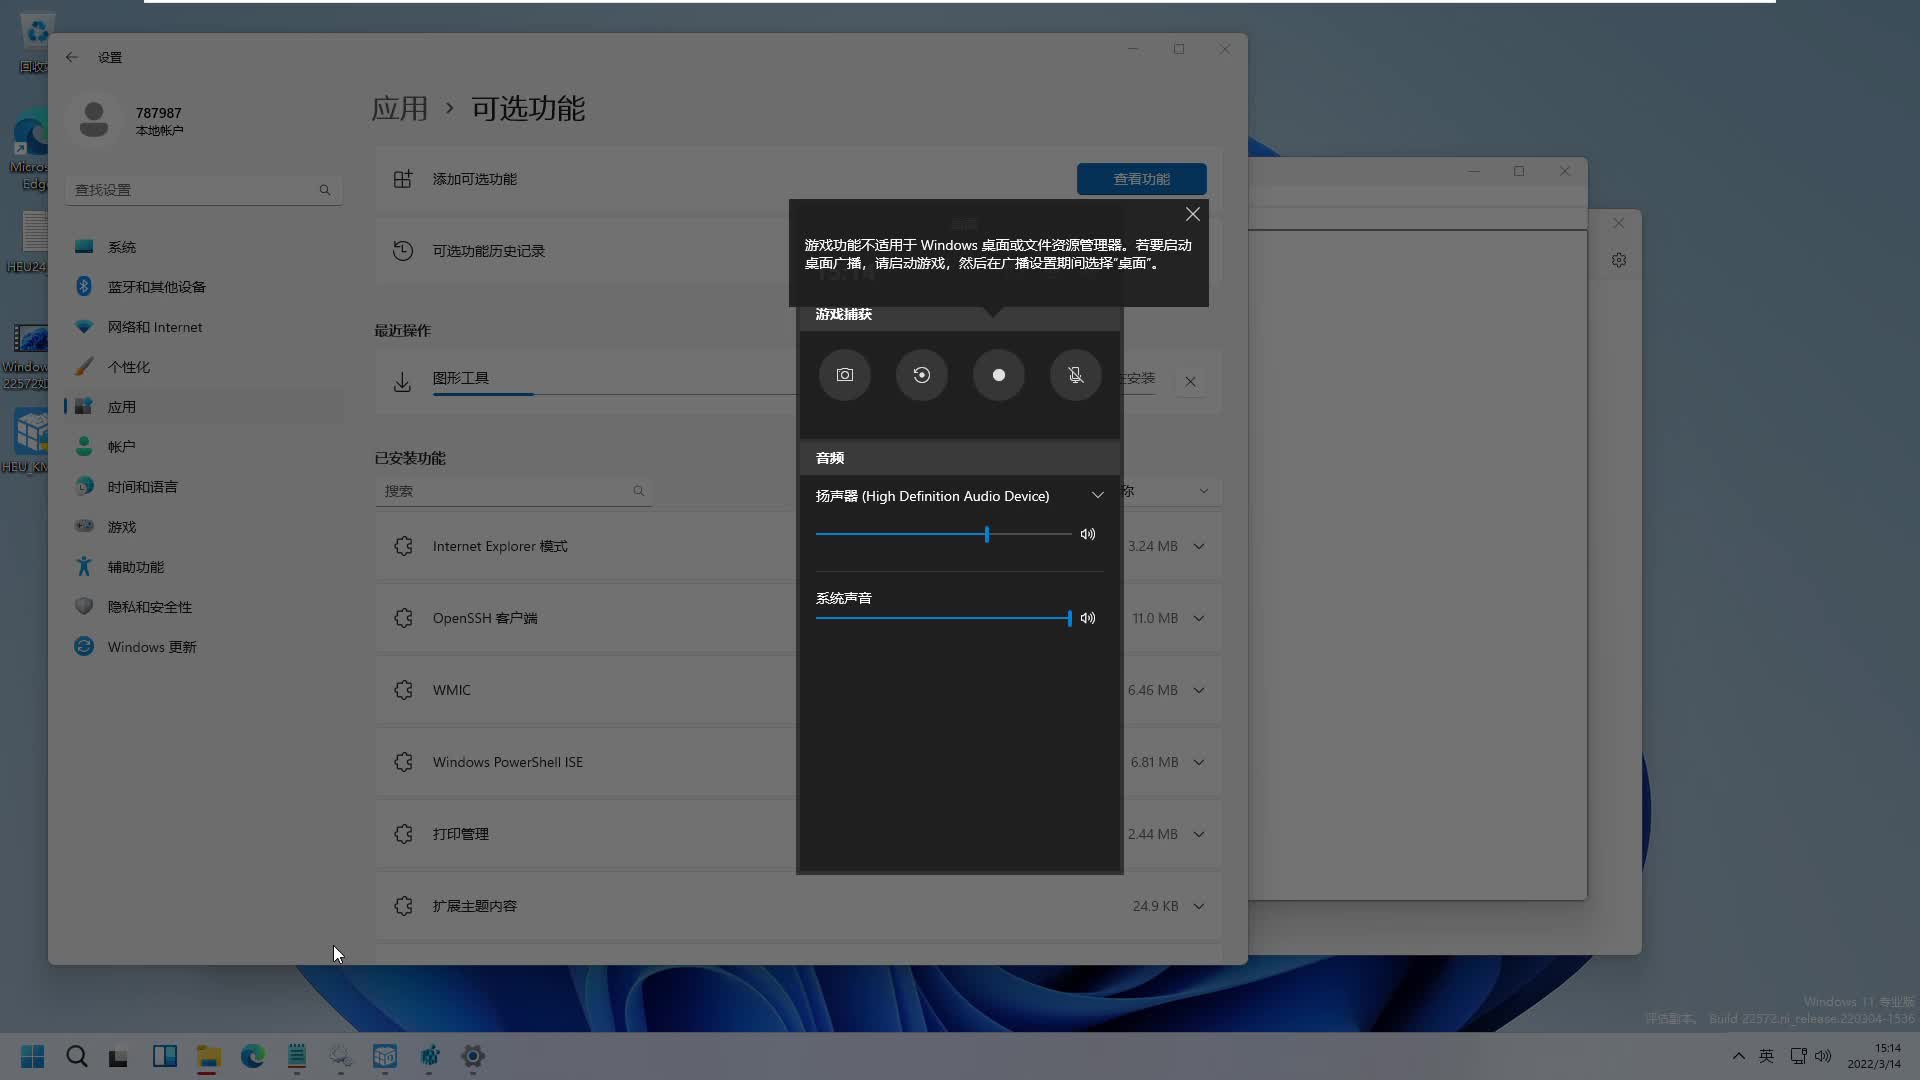The width and height of the screenshot is (1920, 1080).
Task: Expand the WMIC feature details
Action: coord(1199,689)
